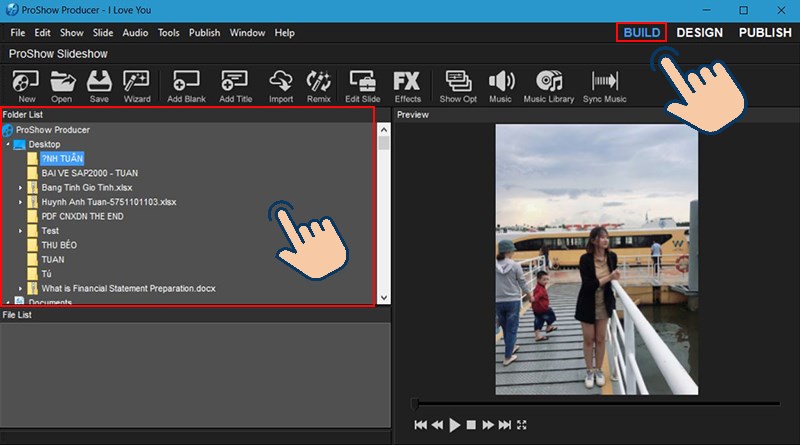Expand the Test folder node

pos(20,231)
